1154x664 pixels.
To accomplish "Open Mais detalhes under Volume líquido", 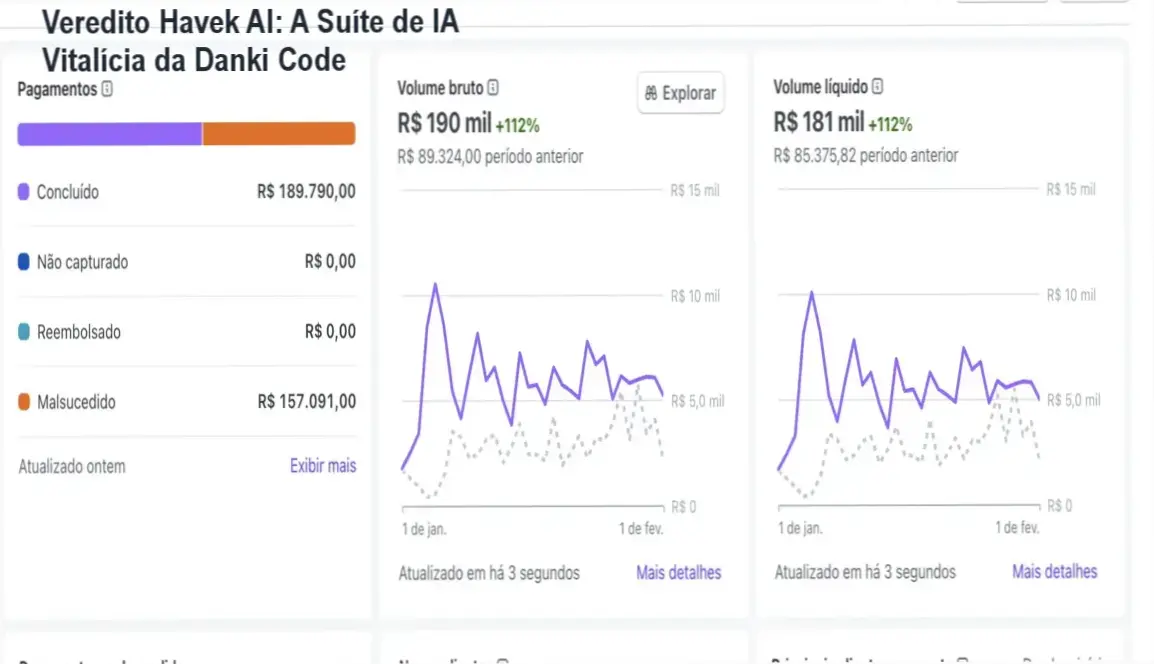I will pos(1055,571).
